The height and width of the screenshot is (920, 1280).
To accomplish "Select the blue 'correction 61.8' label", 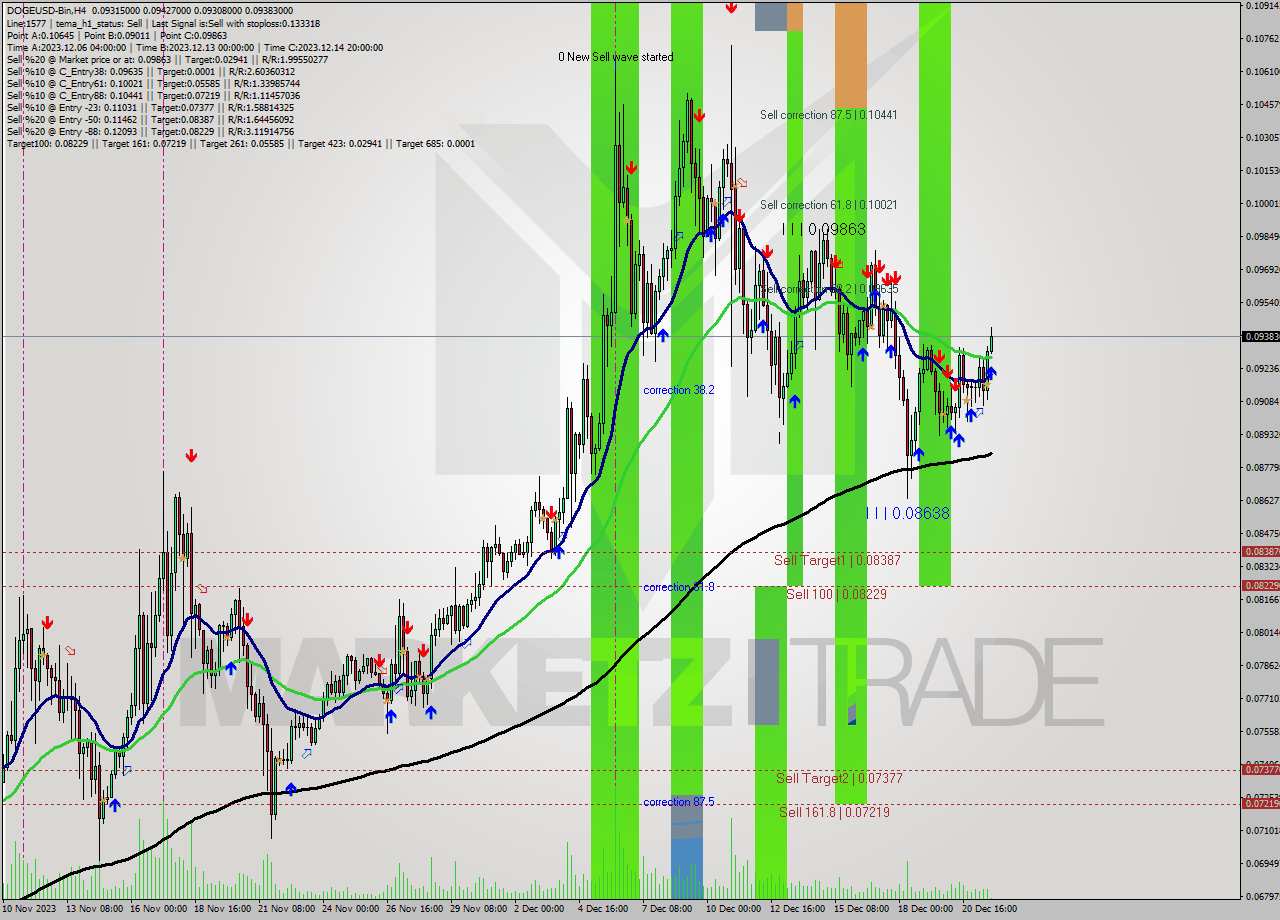I will tap(679, 587).
